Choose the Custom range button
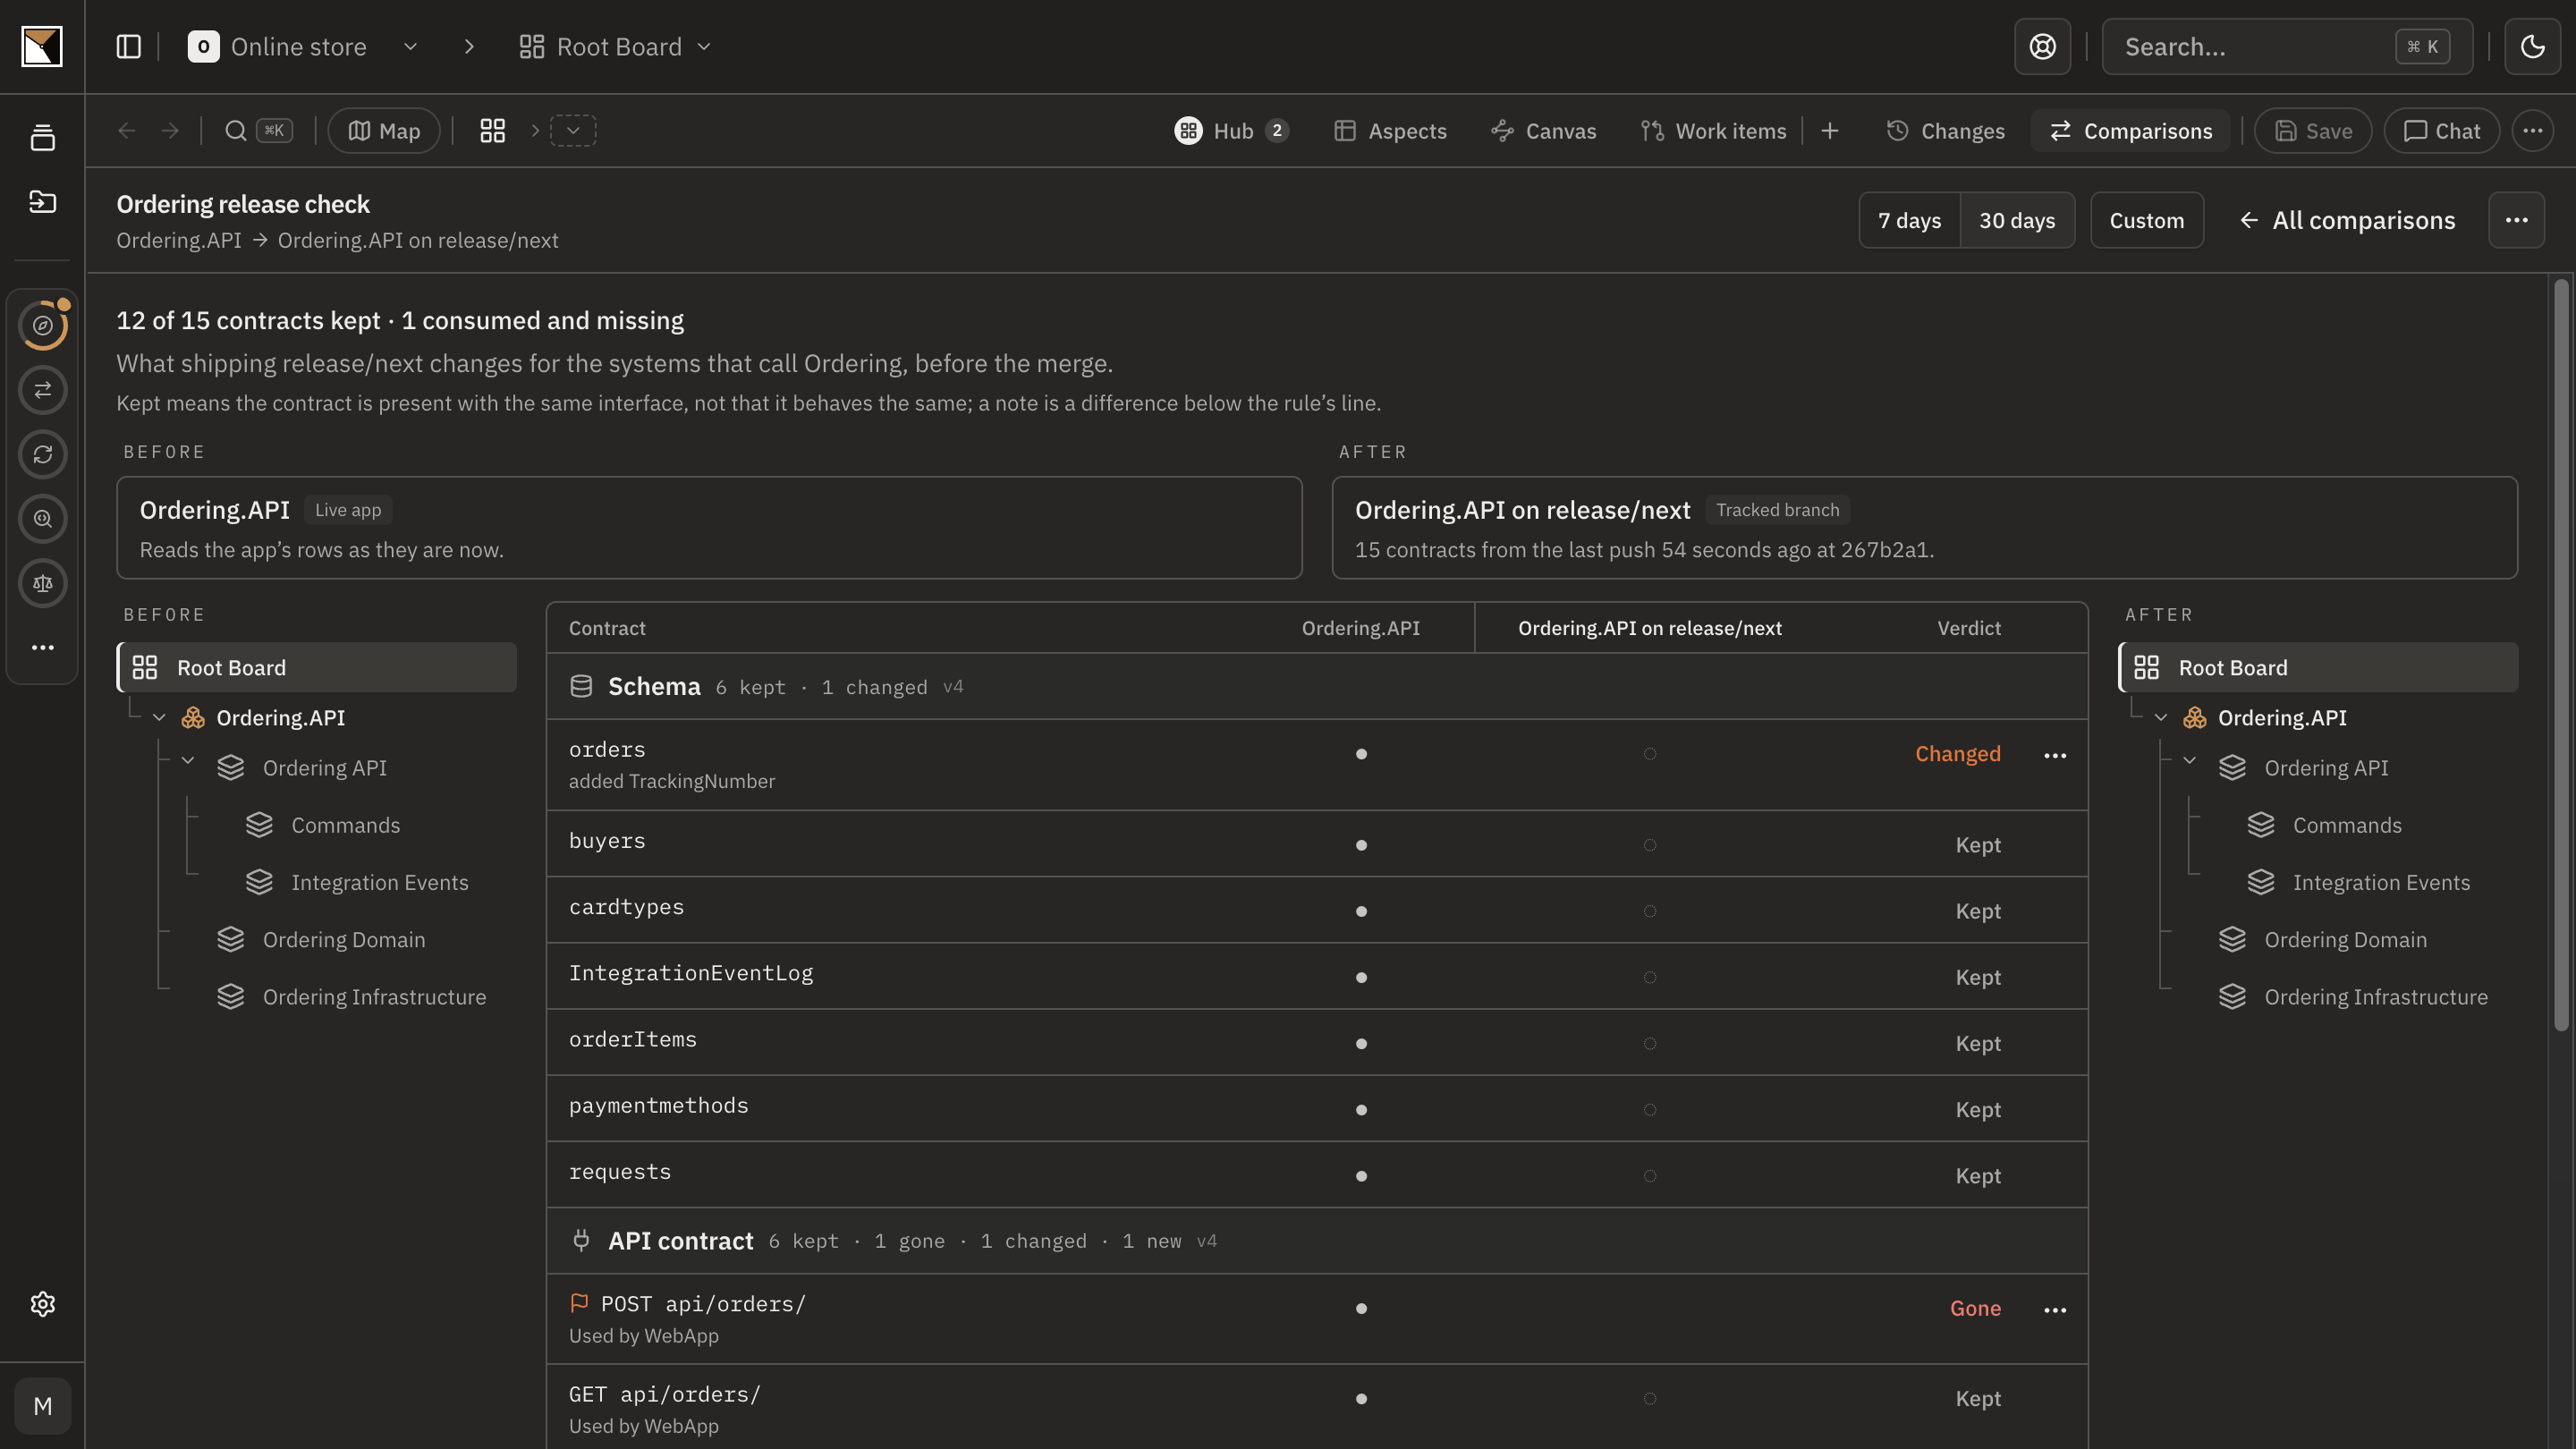This screenshot has width=2576, height=1449. [x=2146, y=220]
